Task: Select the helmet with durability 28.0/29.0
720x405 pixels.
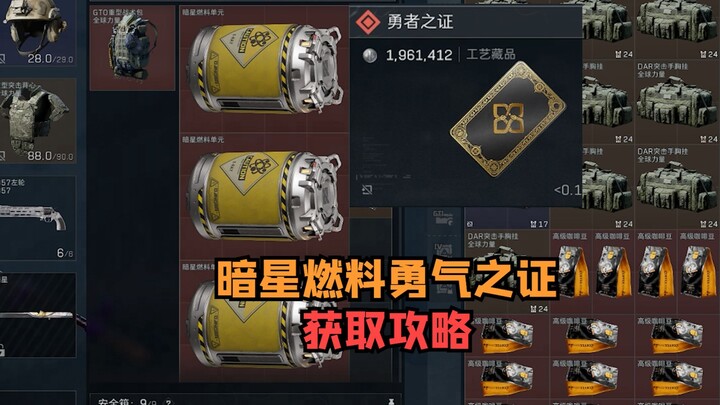Action: [x=38, y=32]
